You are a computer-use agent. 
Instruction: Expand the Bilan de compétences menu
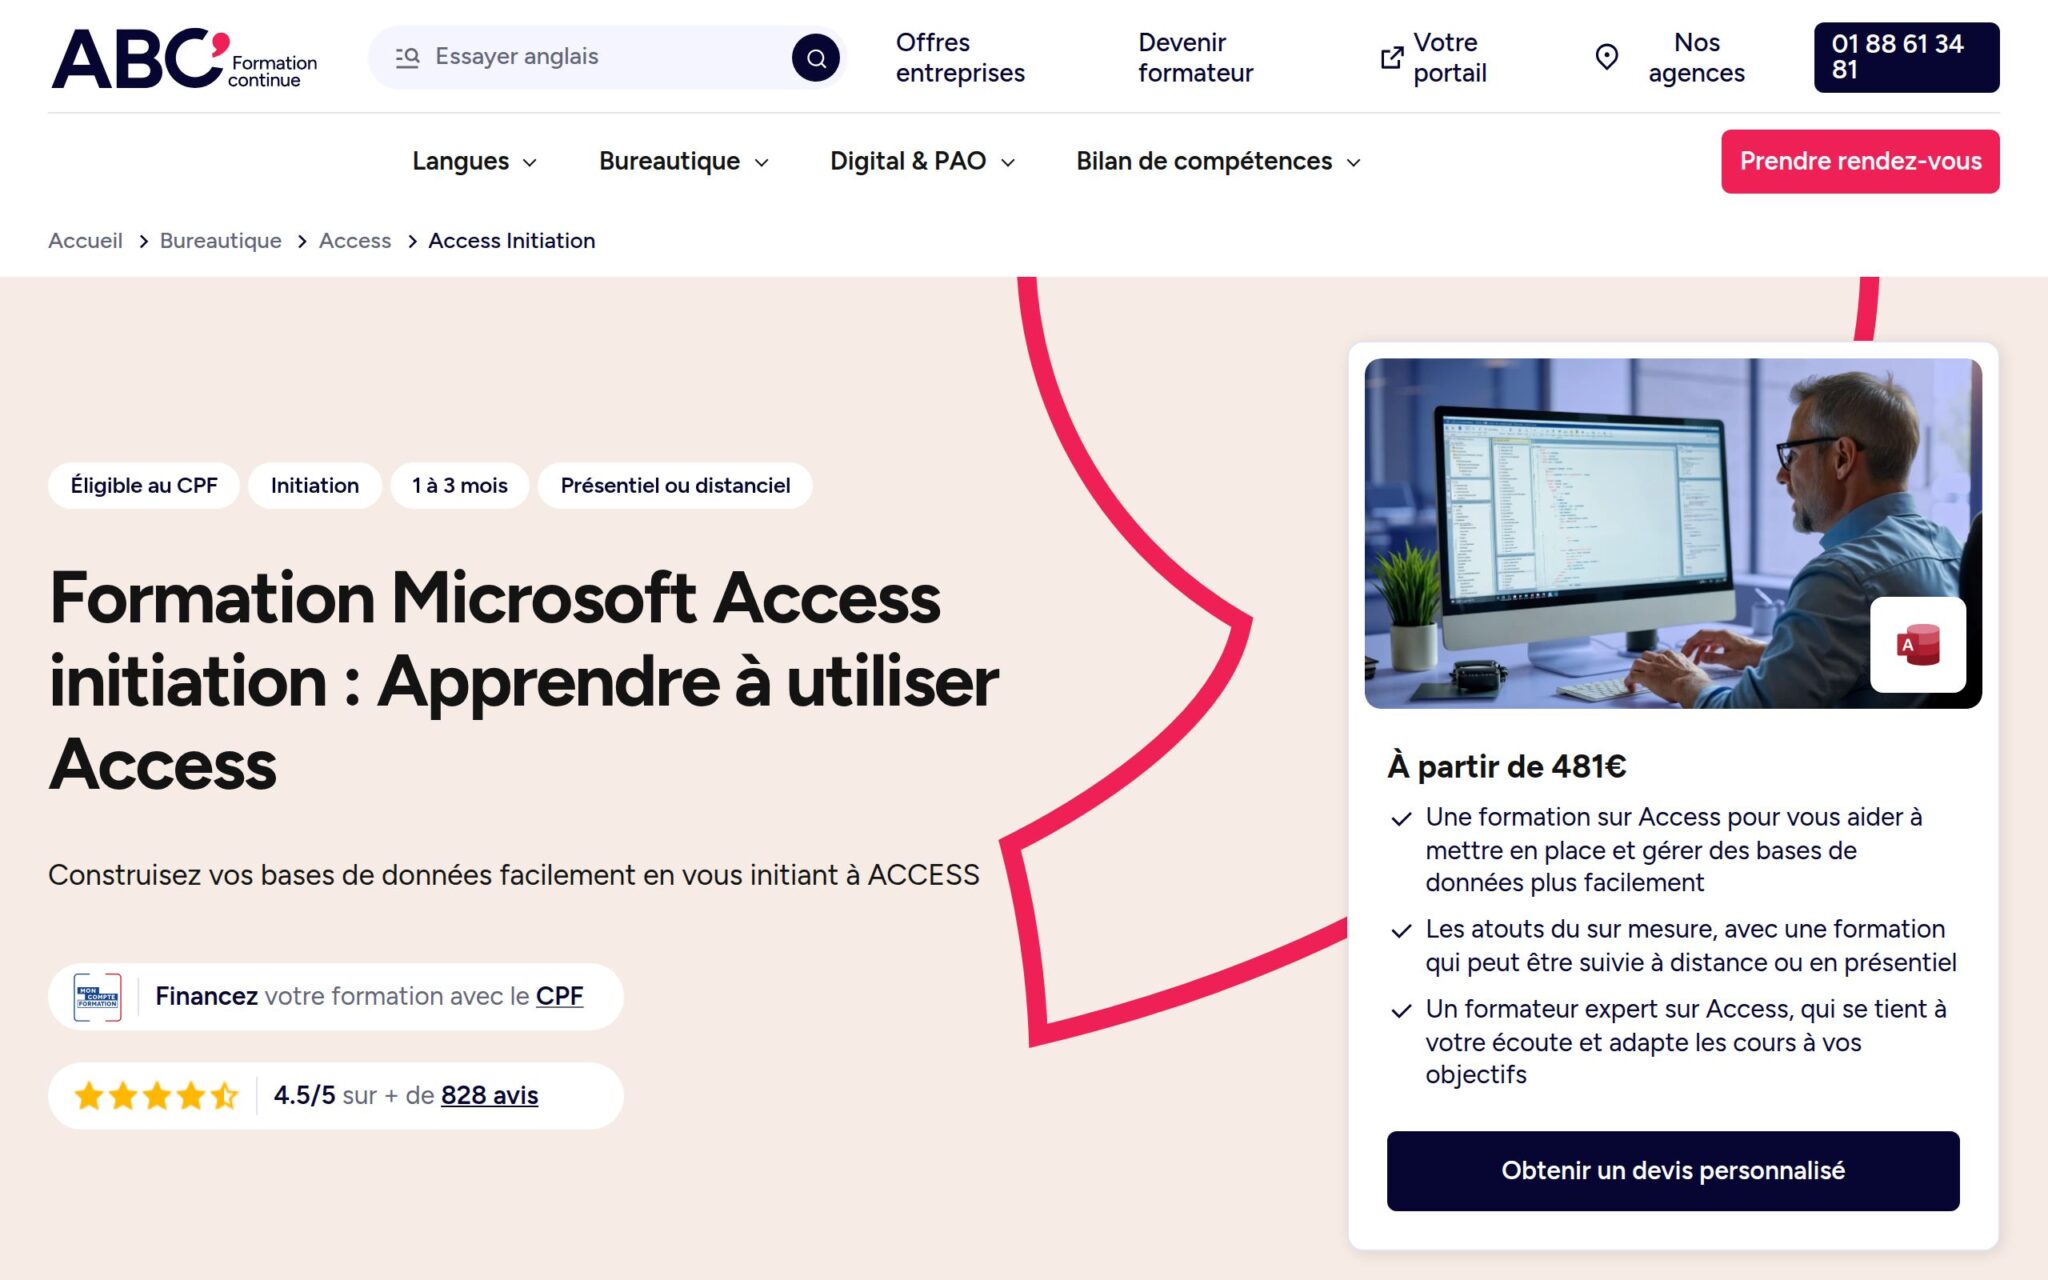tap(1218, 161)
